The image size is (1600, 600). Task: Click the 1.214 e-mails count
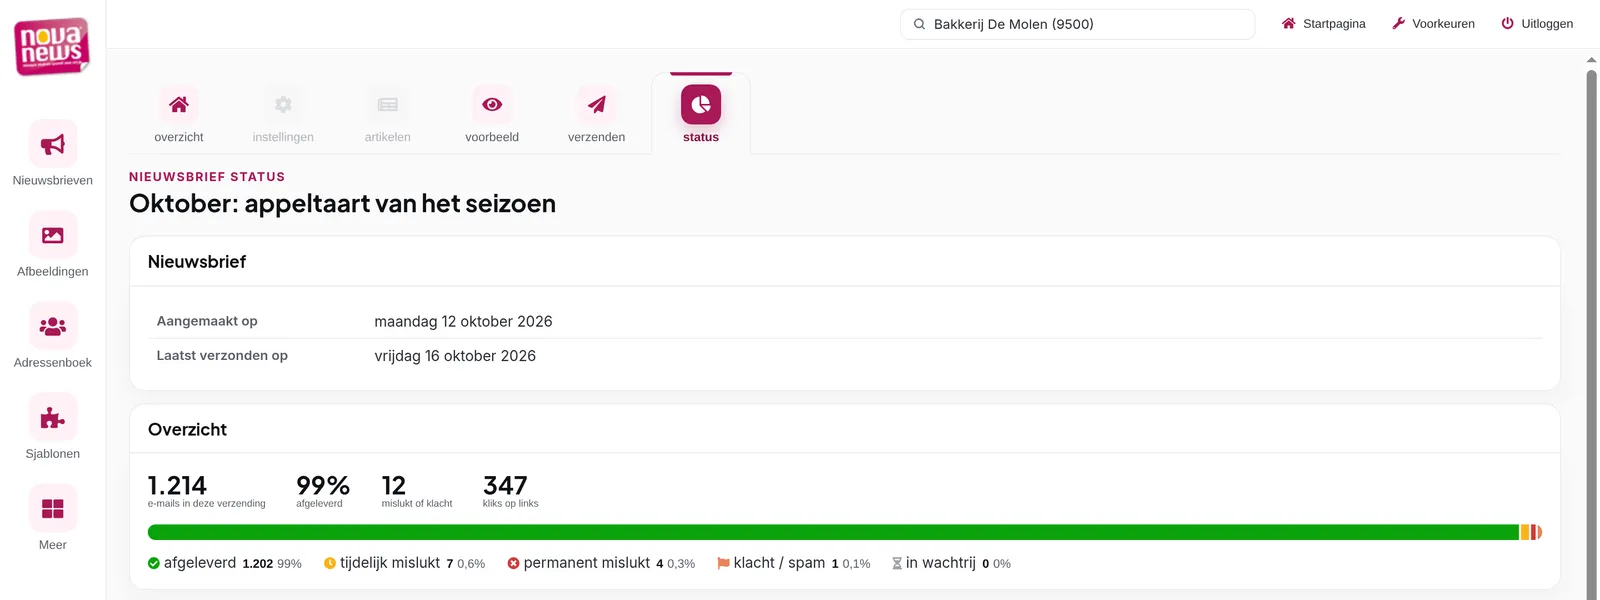click(177, 486)
